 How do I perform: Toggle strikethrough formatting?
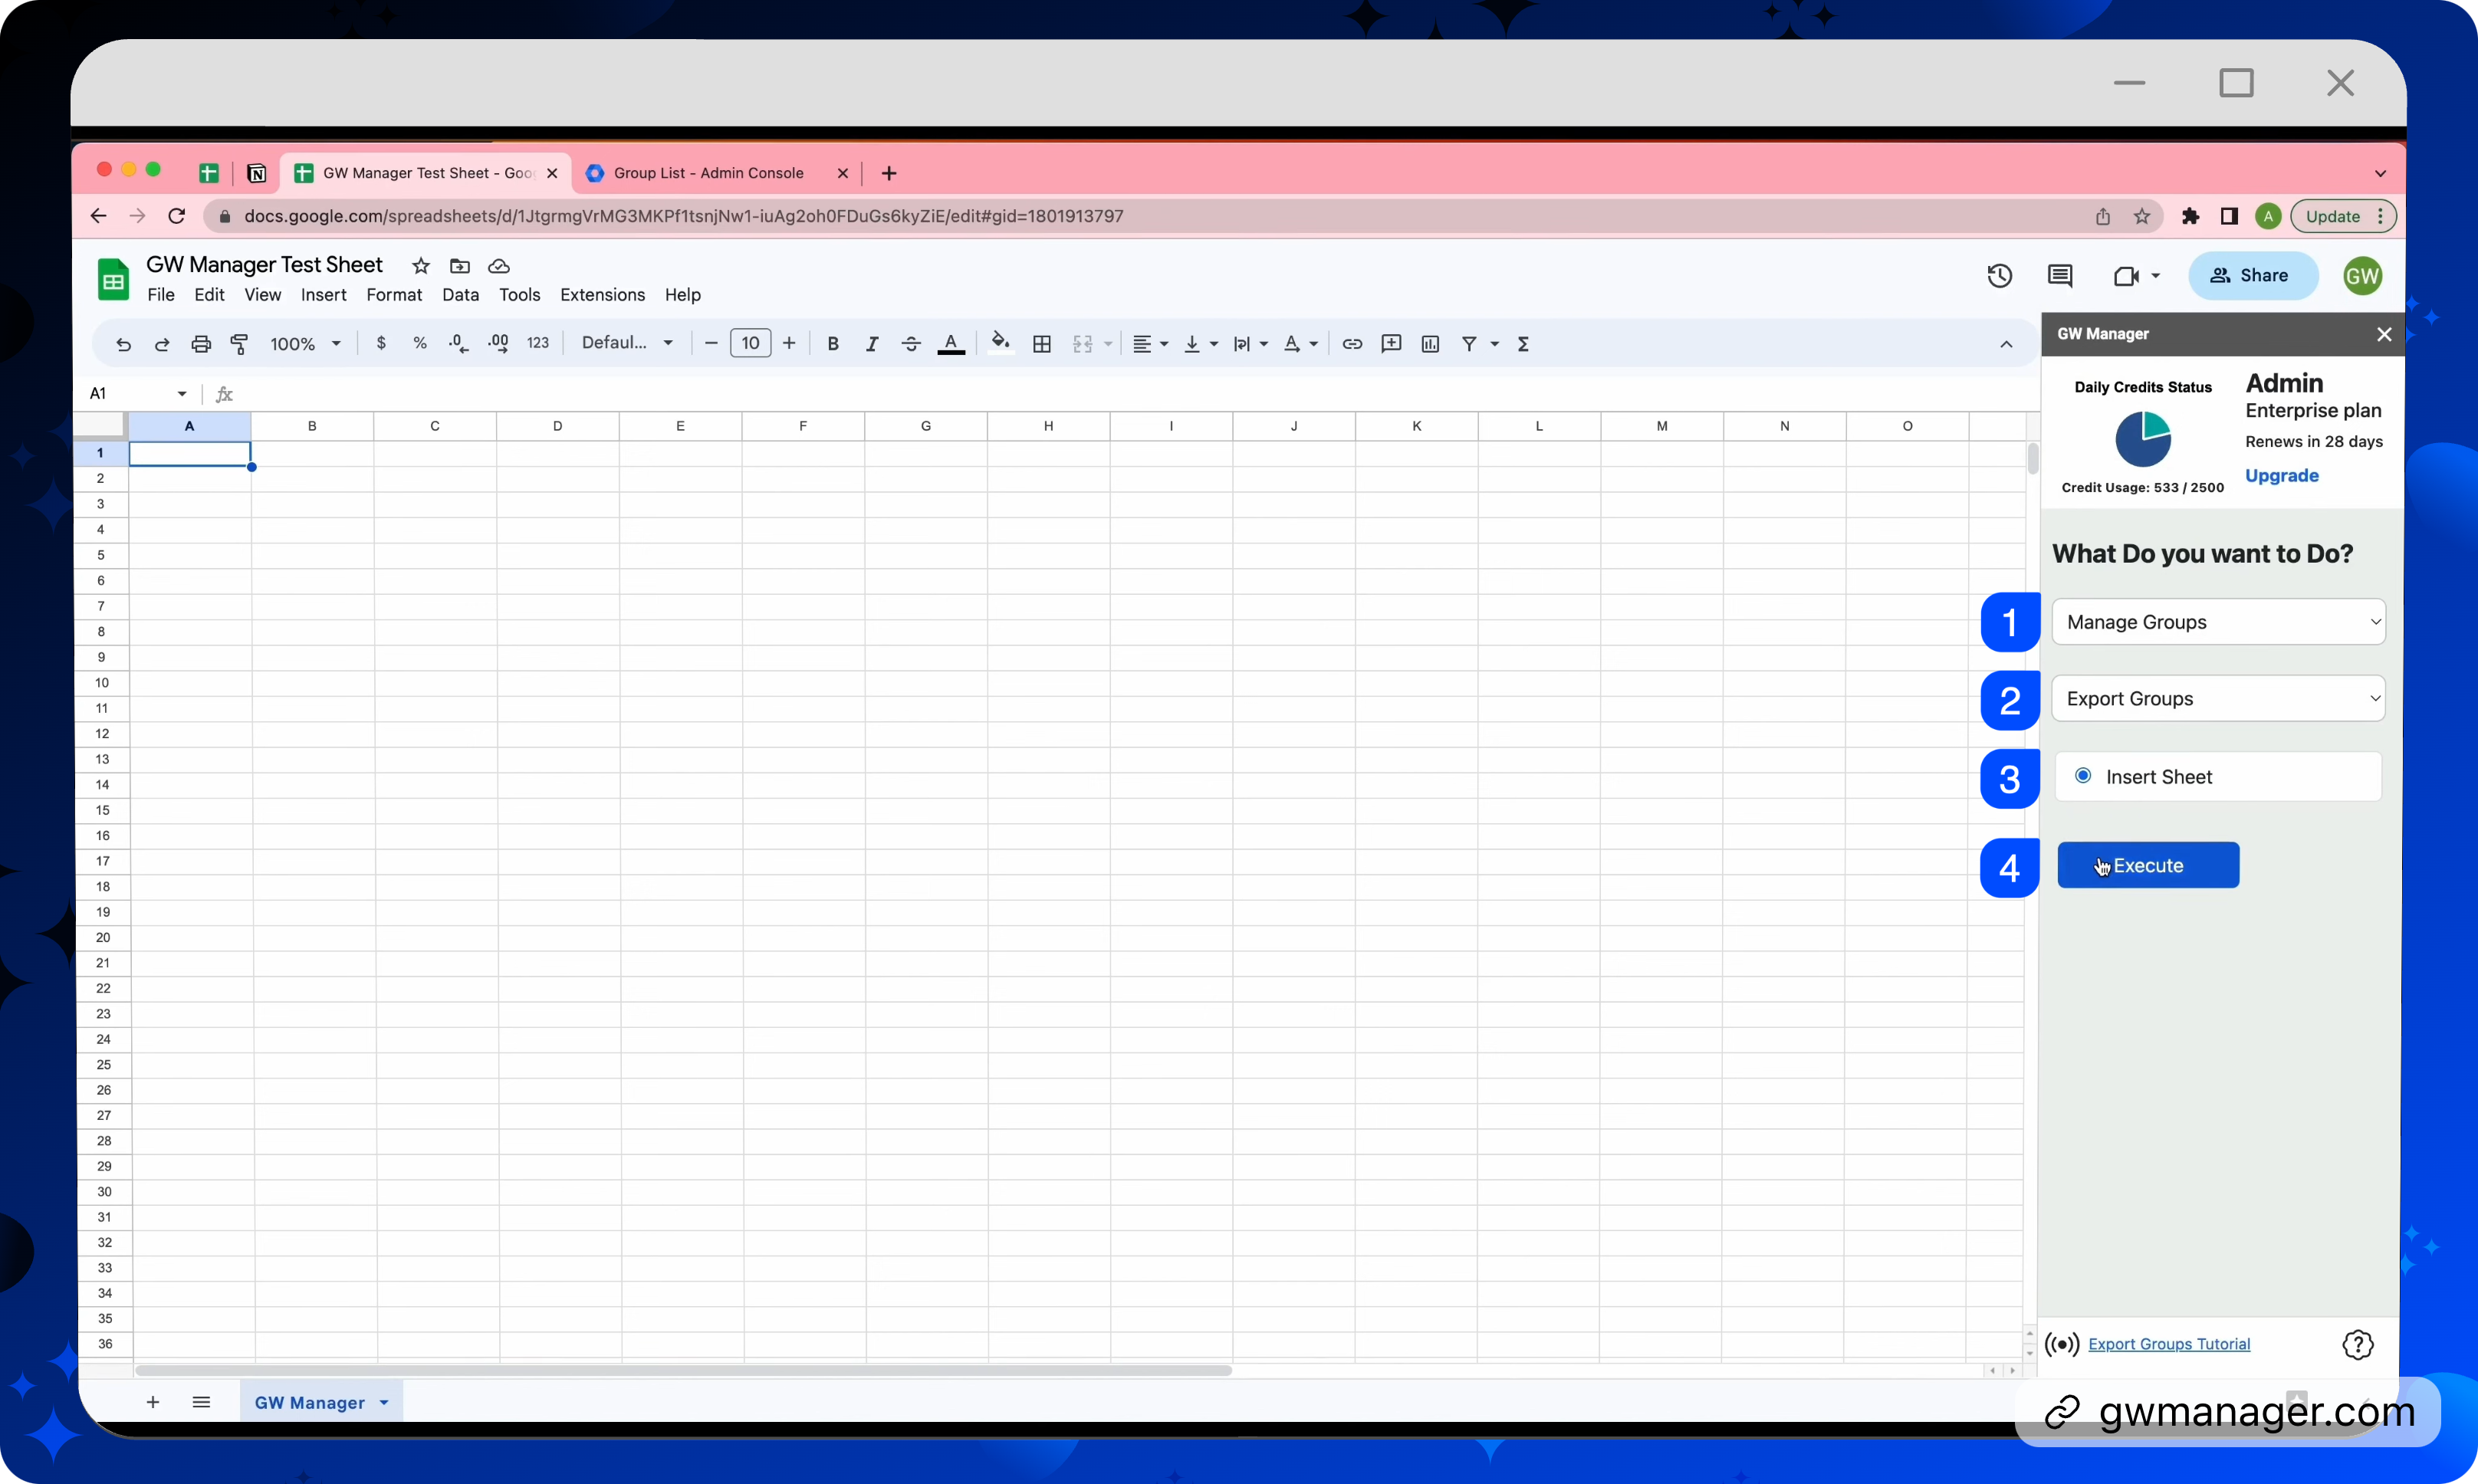click(x=911, y=344)
